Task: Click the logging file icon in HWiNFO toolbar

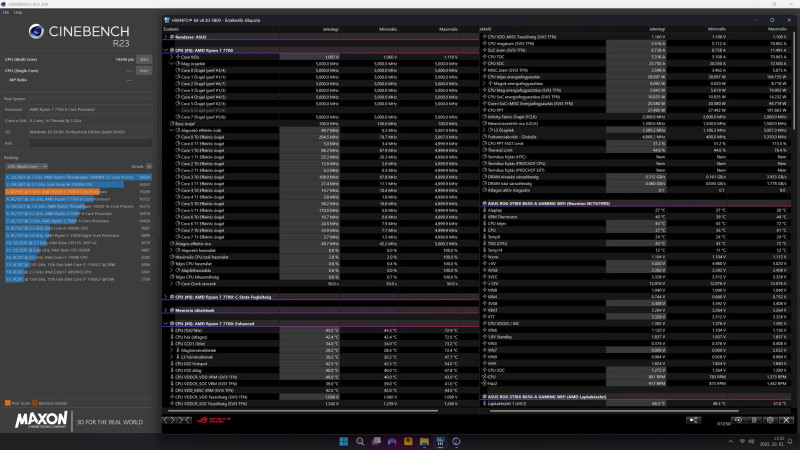Action: pyautogui.click(x=754, y=420)
